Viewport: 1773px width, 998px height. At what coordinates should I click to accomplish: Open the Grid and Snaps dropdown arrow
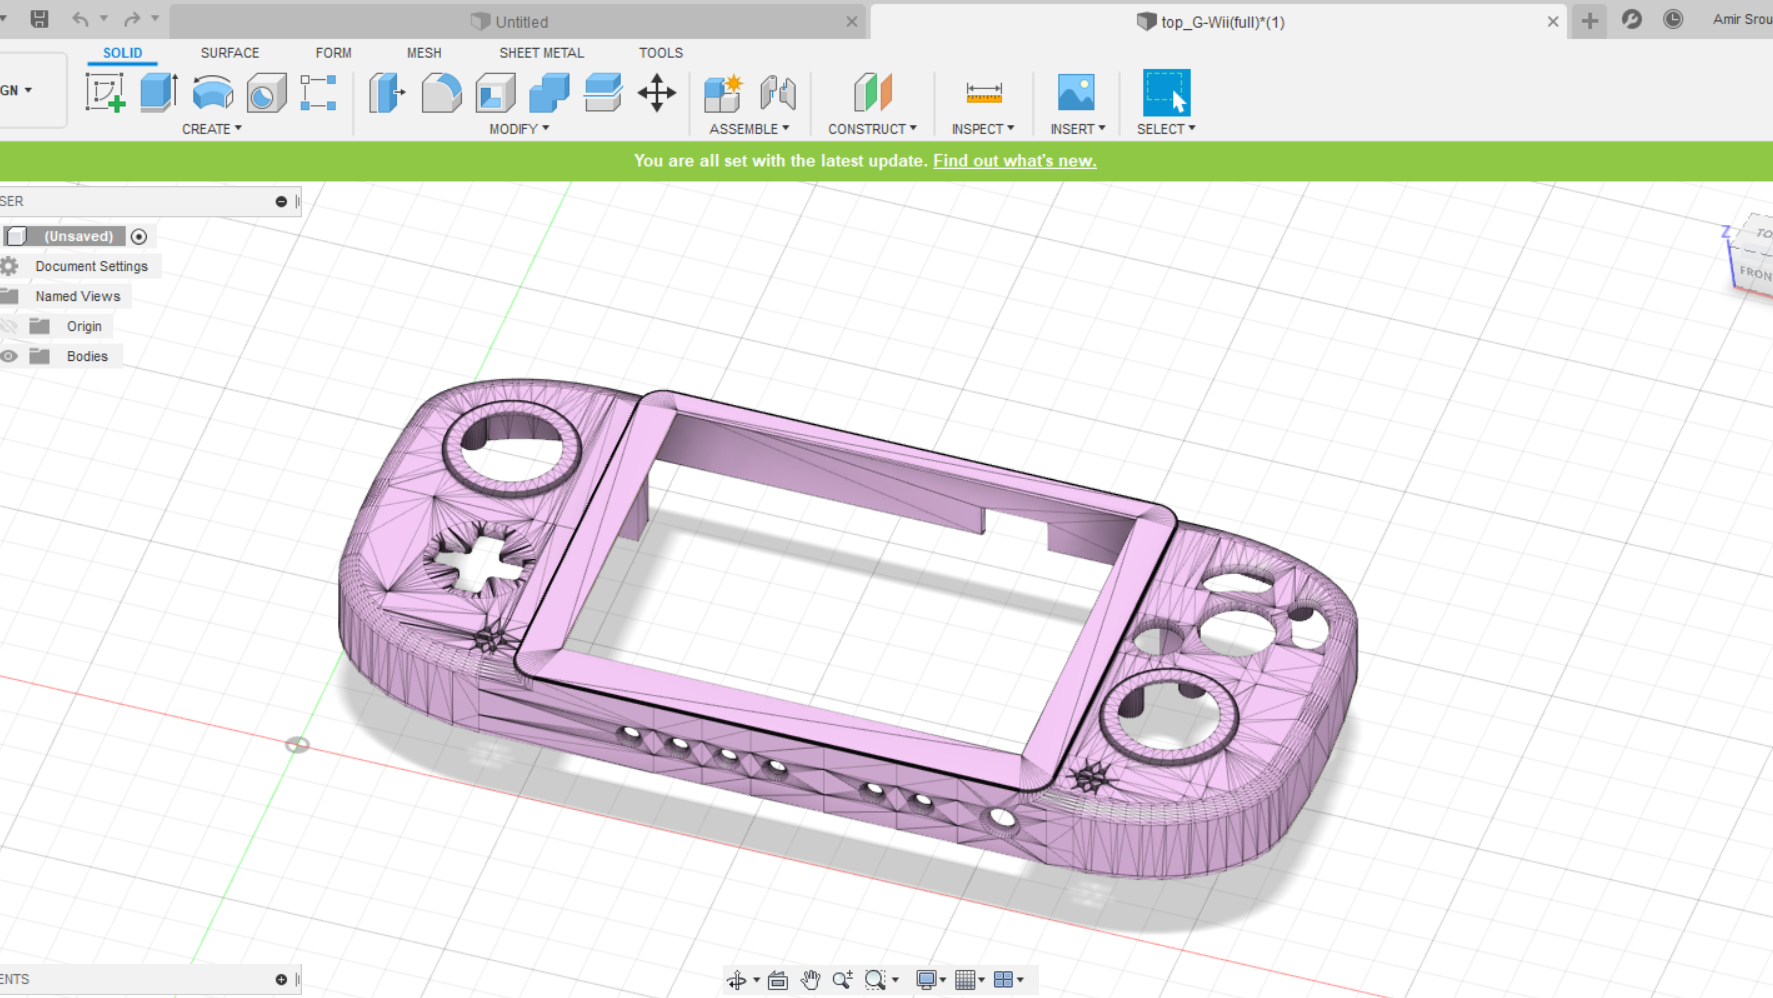tap(981, 980)
